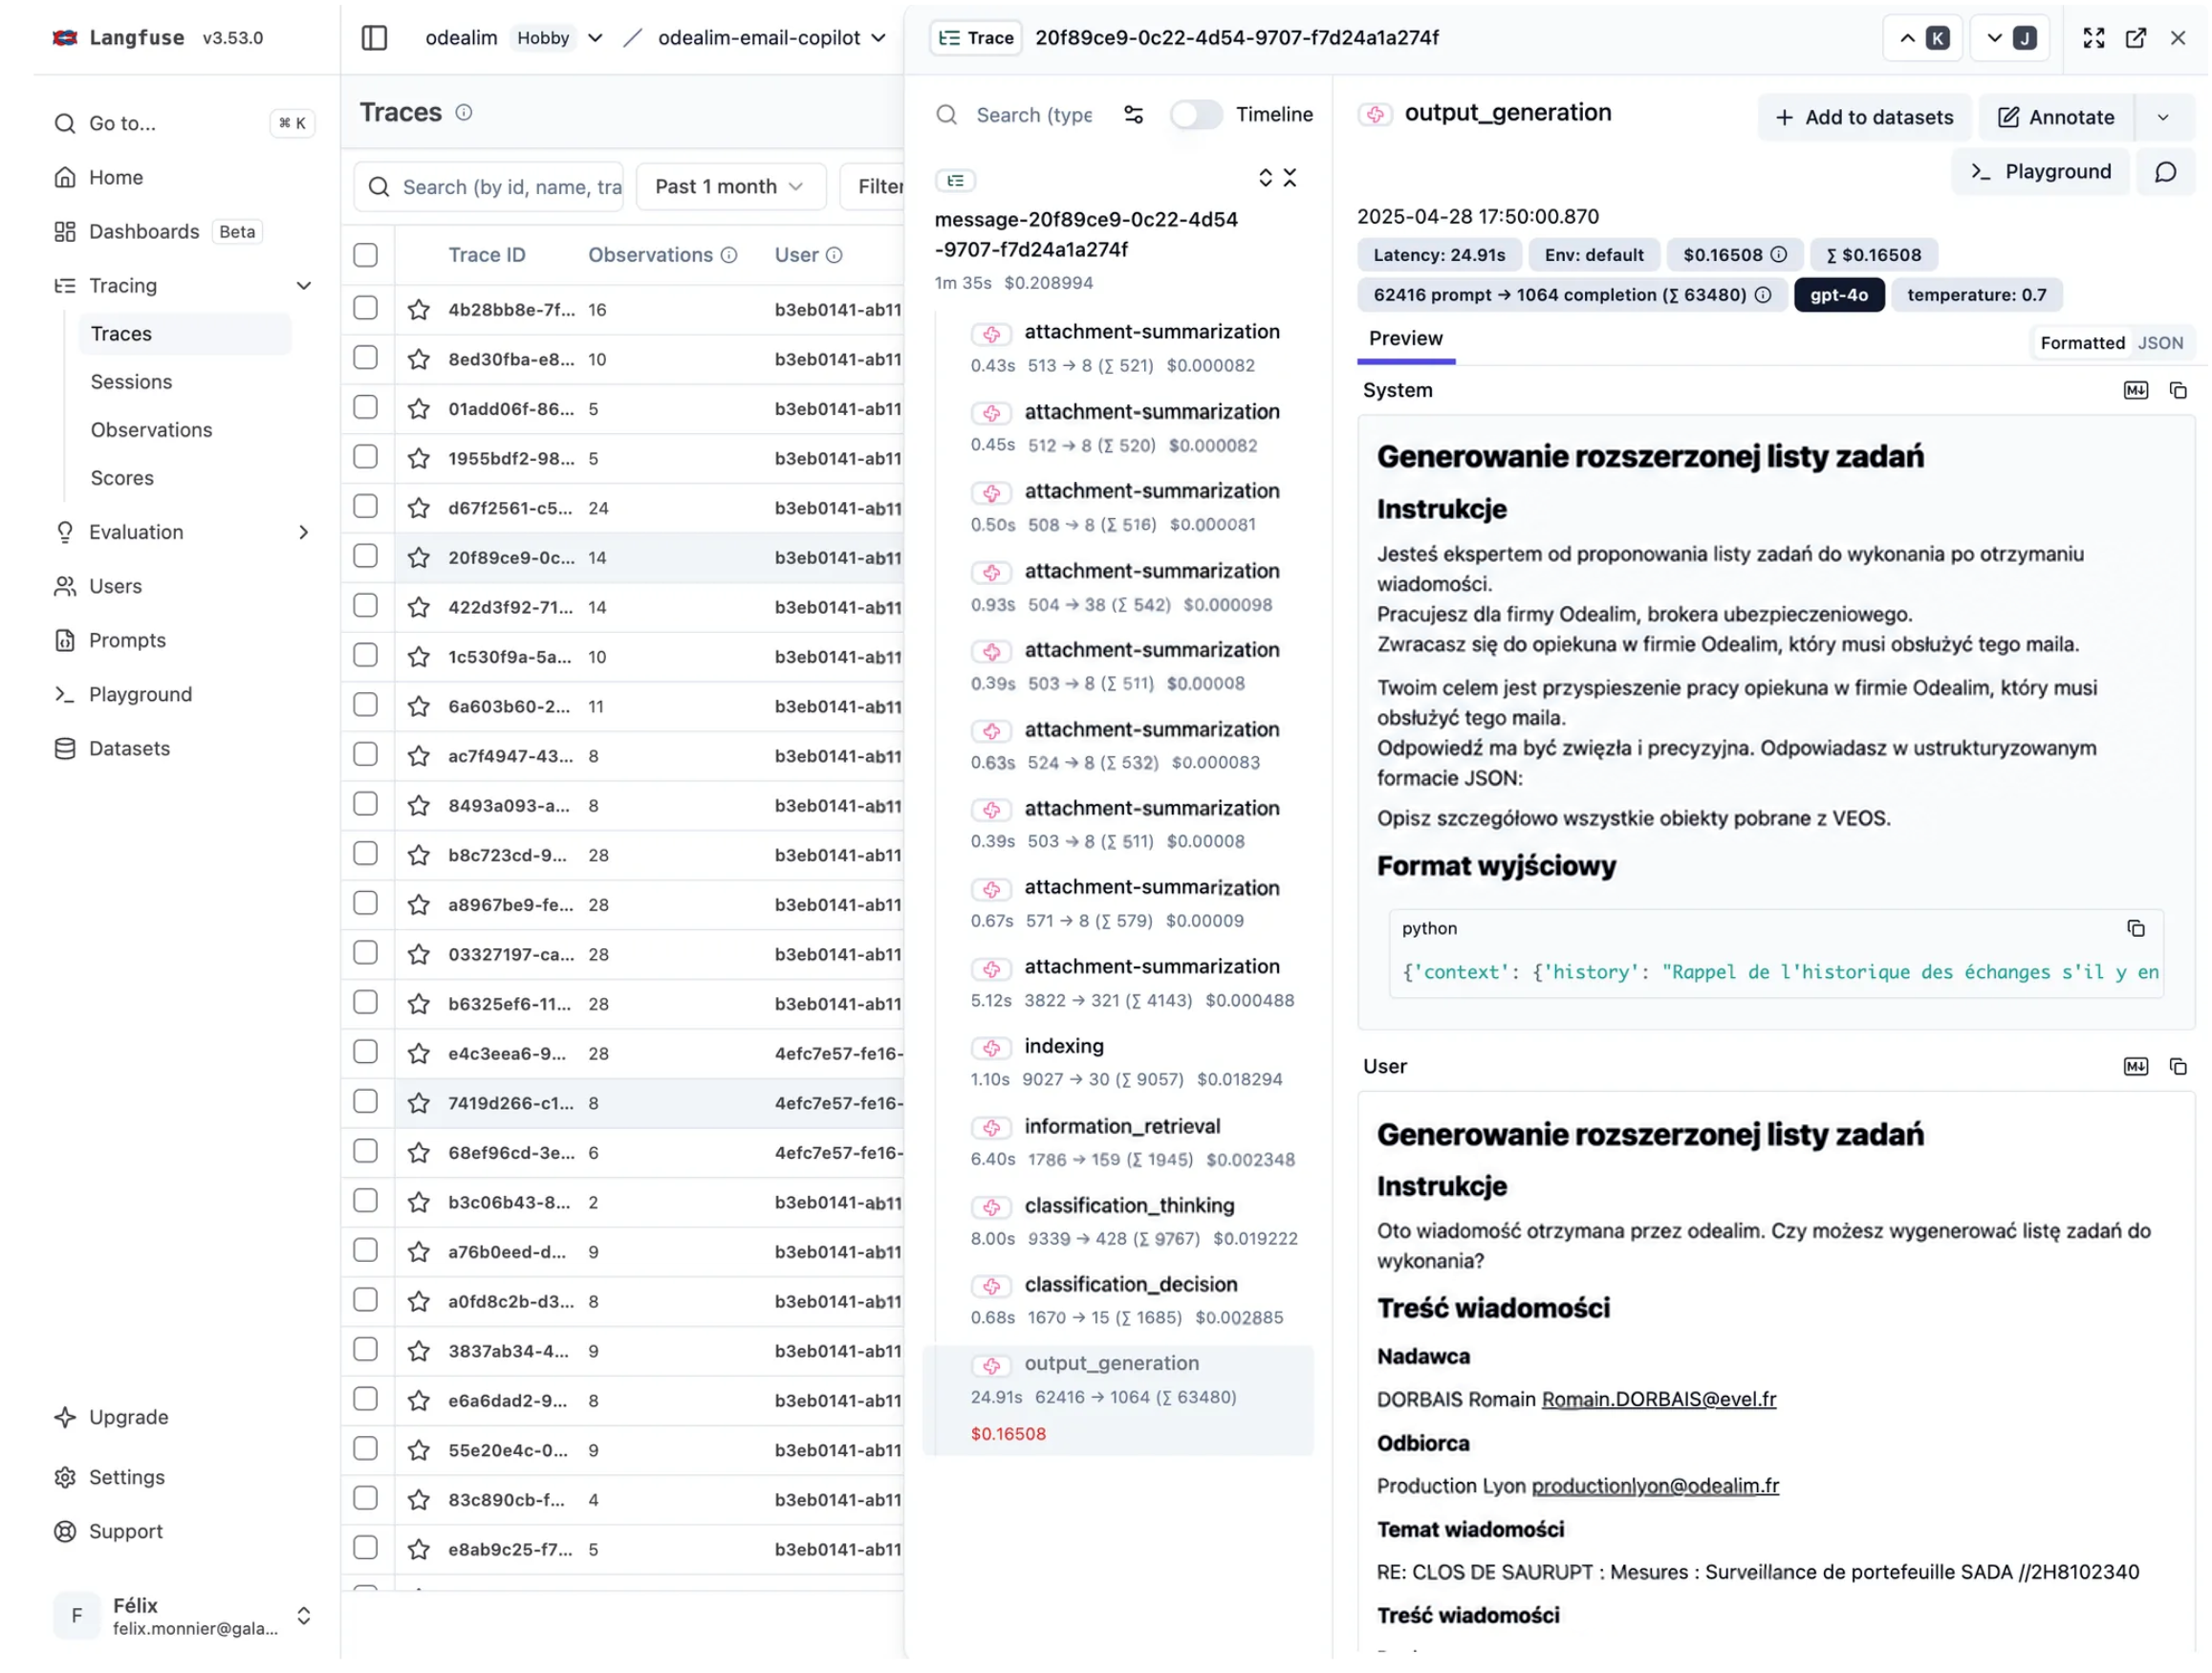Collapse all observations in the tree
Image resolution: width=2212 pixels, height=1673 pixels.
point(1289,178)
